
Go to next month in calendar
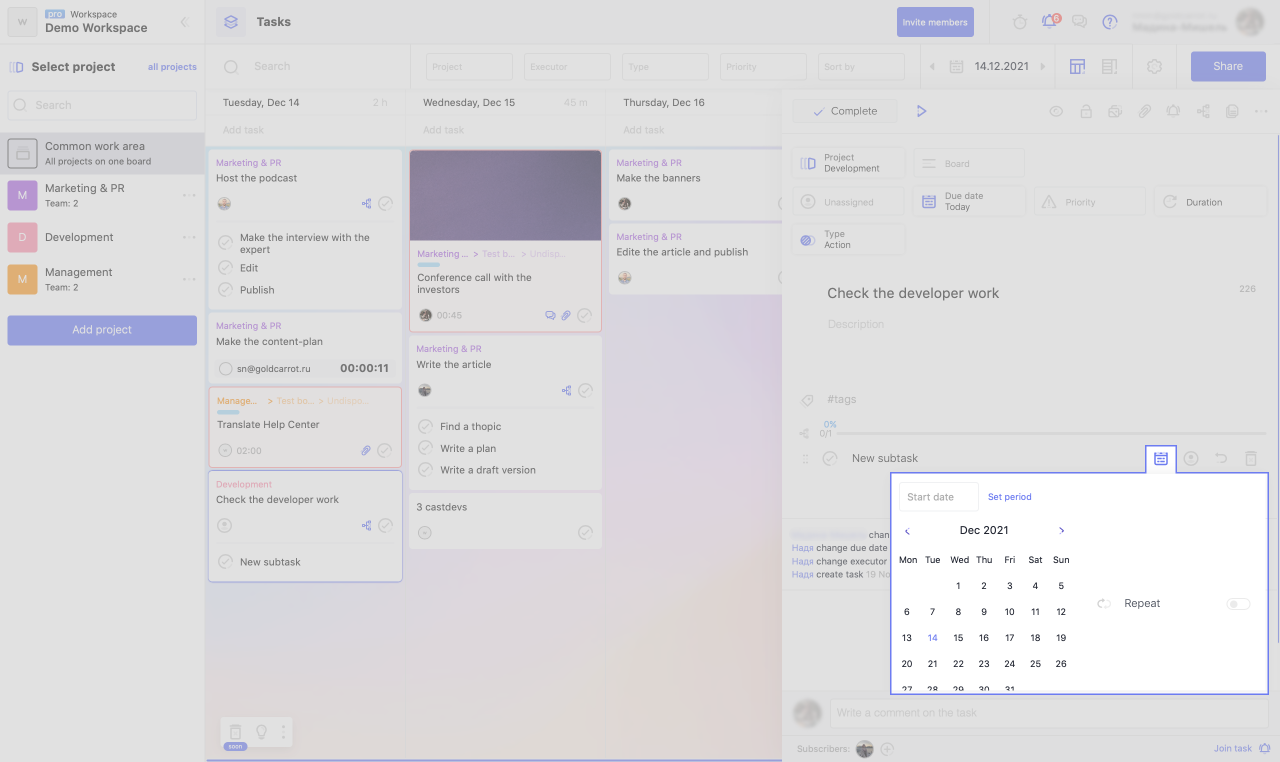pyautogui.click(x=1061, y=531)
